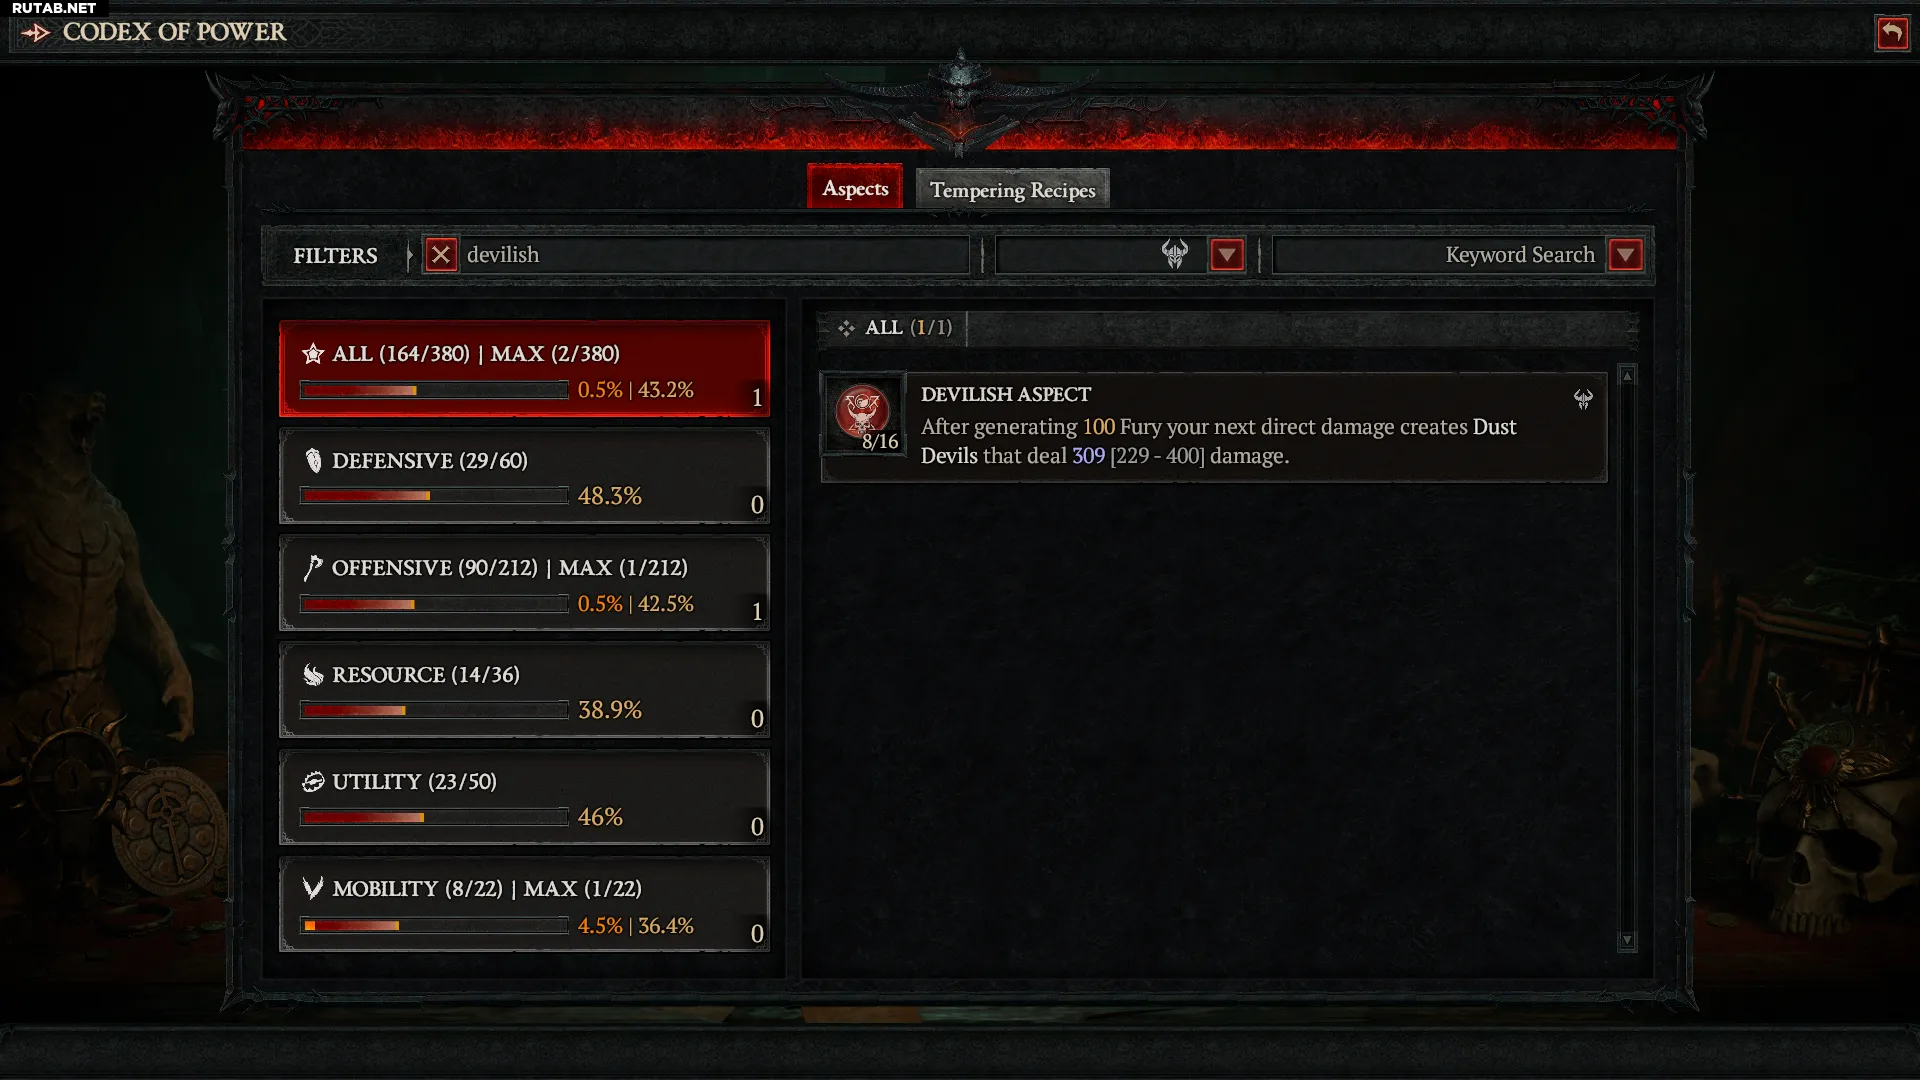
Task: Collapse the ALL (1/1) results header
Action: click(x=894, y=328)
